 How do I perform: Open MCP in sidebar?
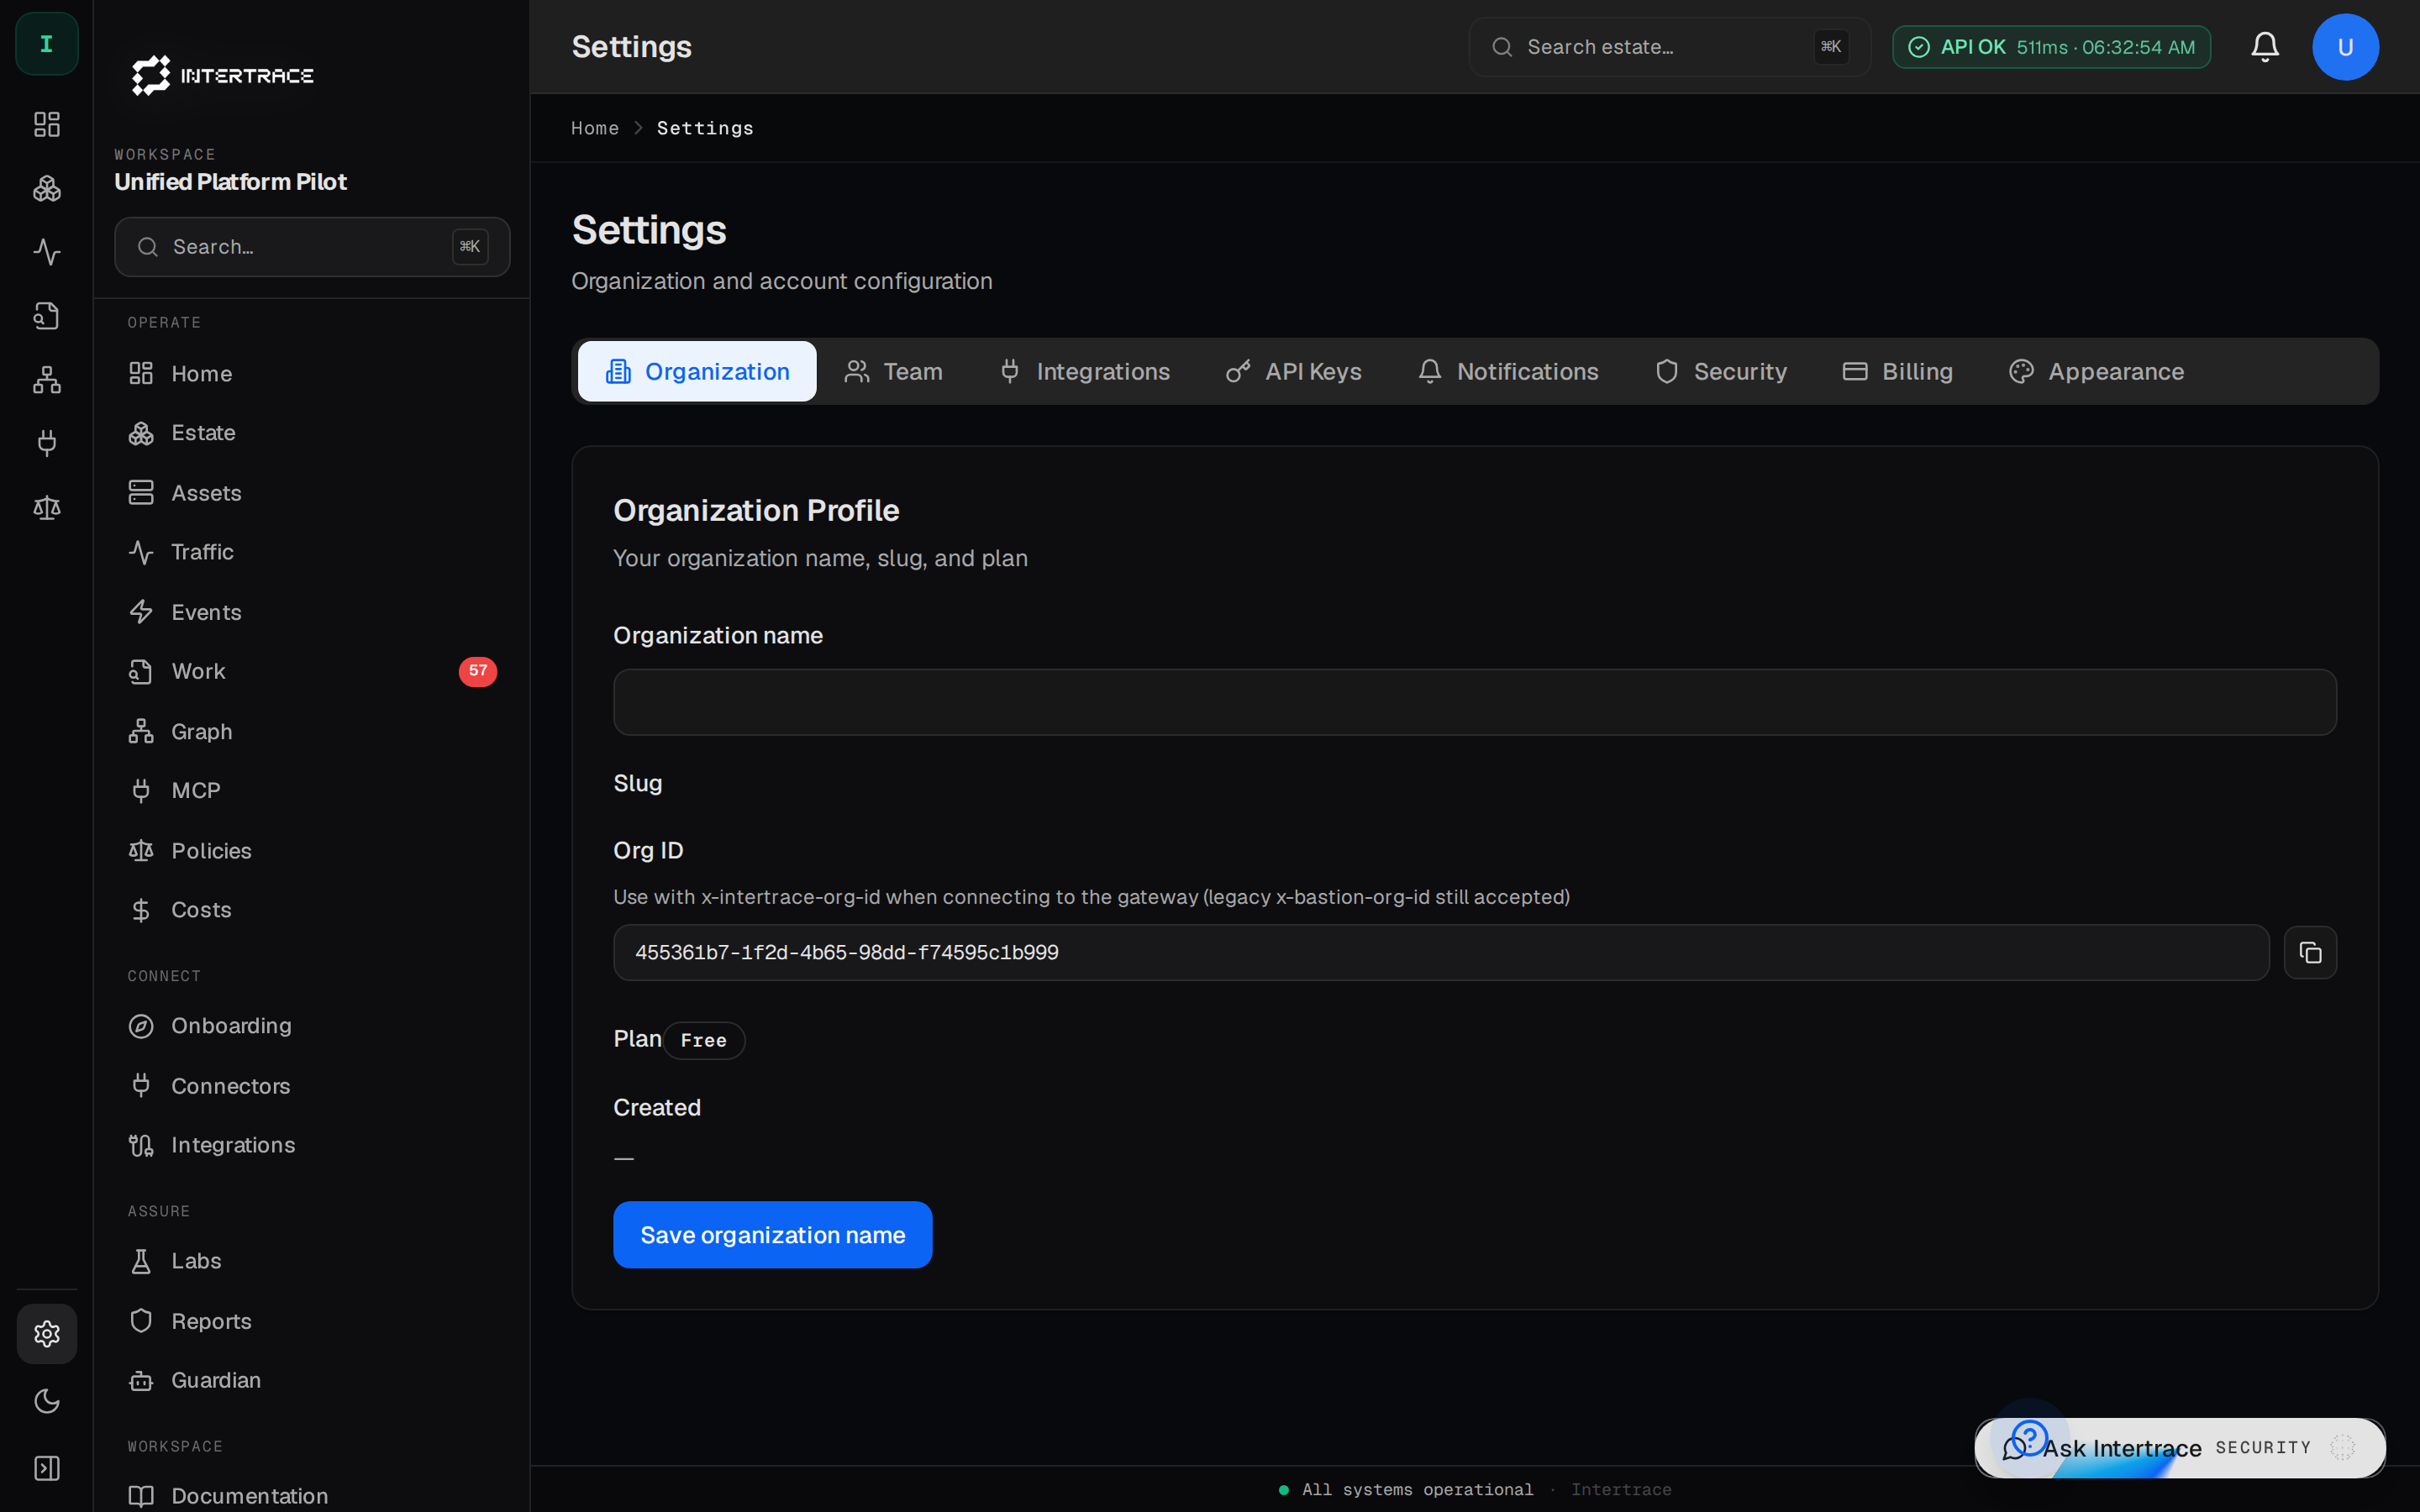coord(312,791)
